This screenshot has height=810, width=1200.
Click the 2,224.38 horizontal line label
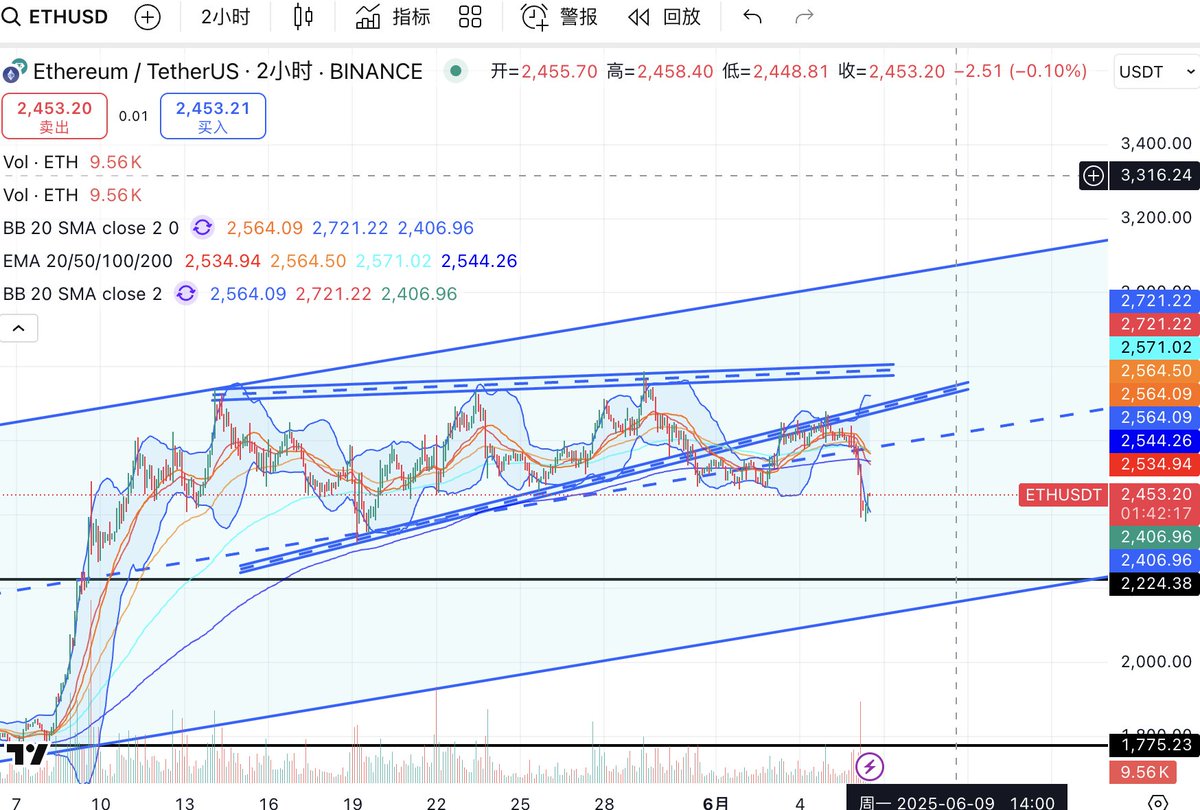(x=1155, y=584)
